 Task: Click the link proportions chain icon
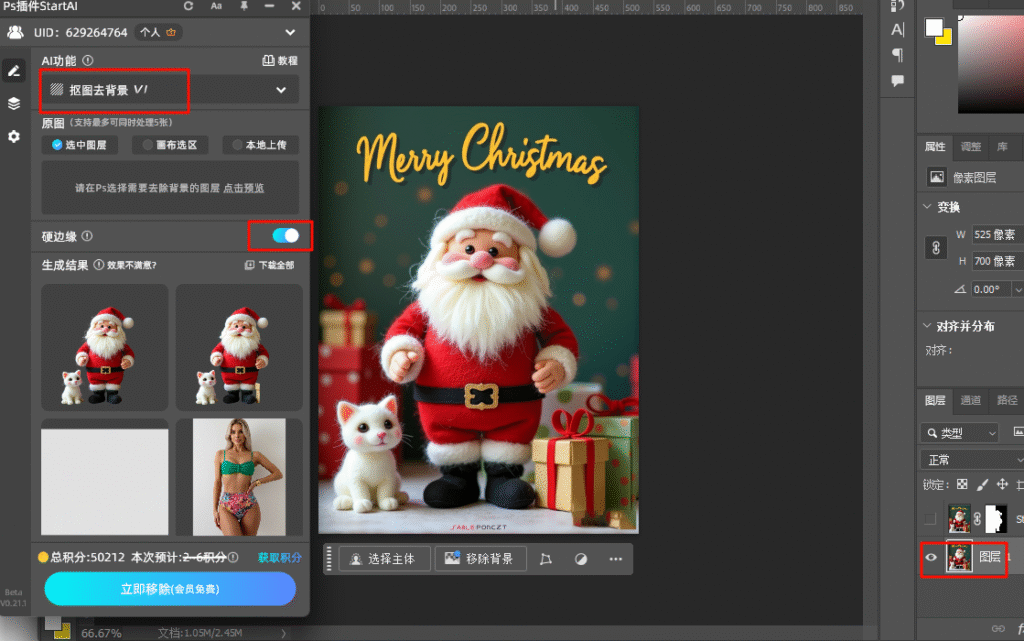click(937, 248)
